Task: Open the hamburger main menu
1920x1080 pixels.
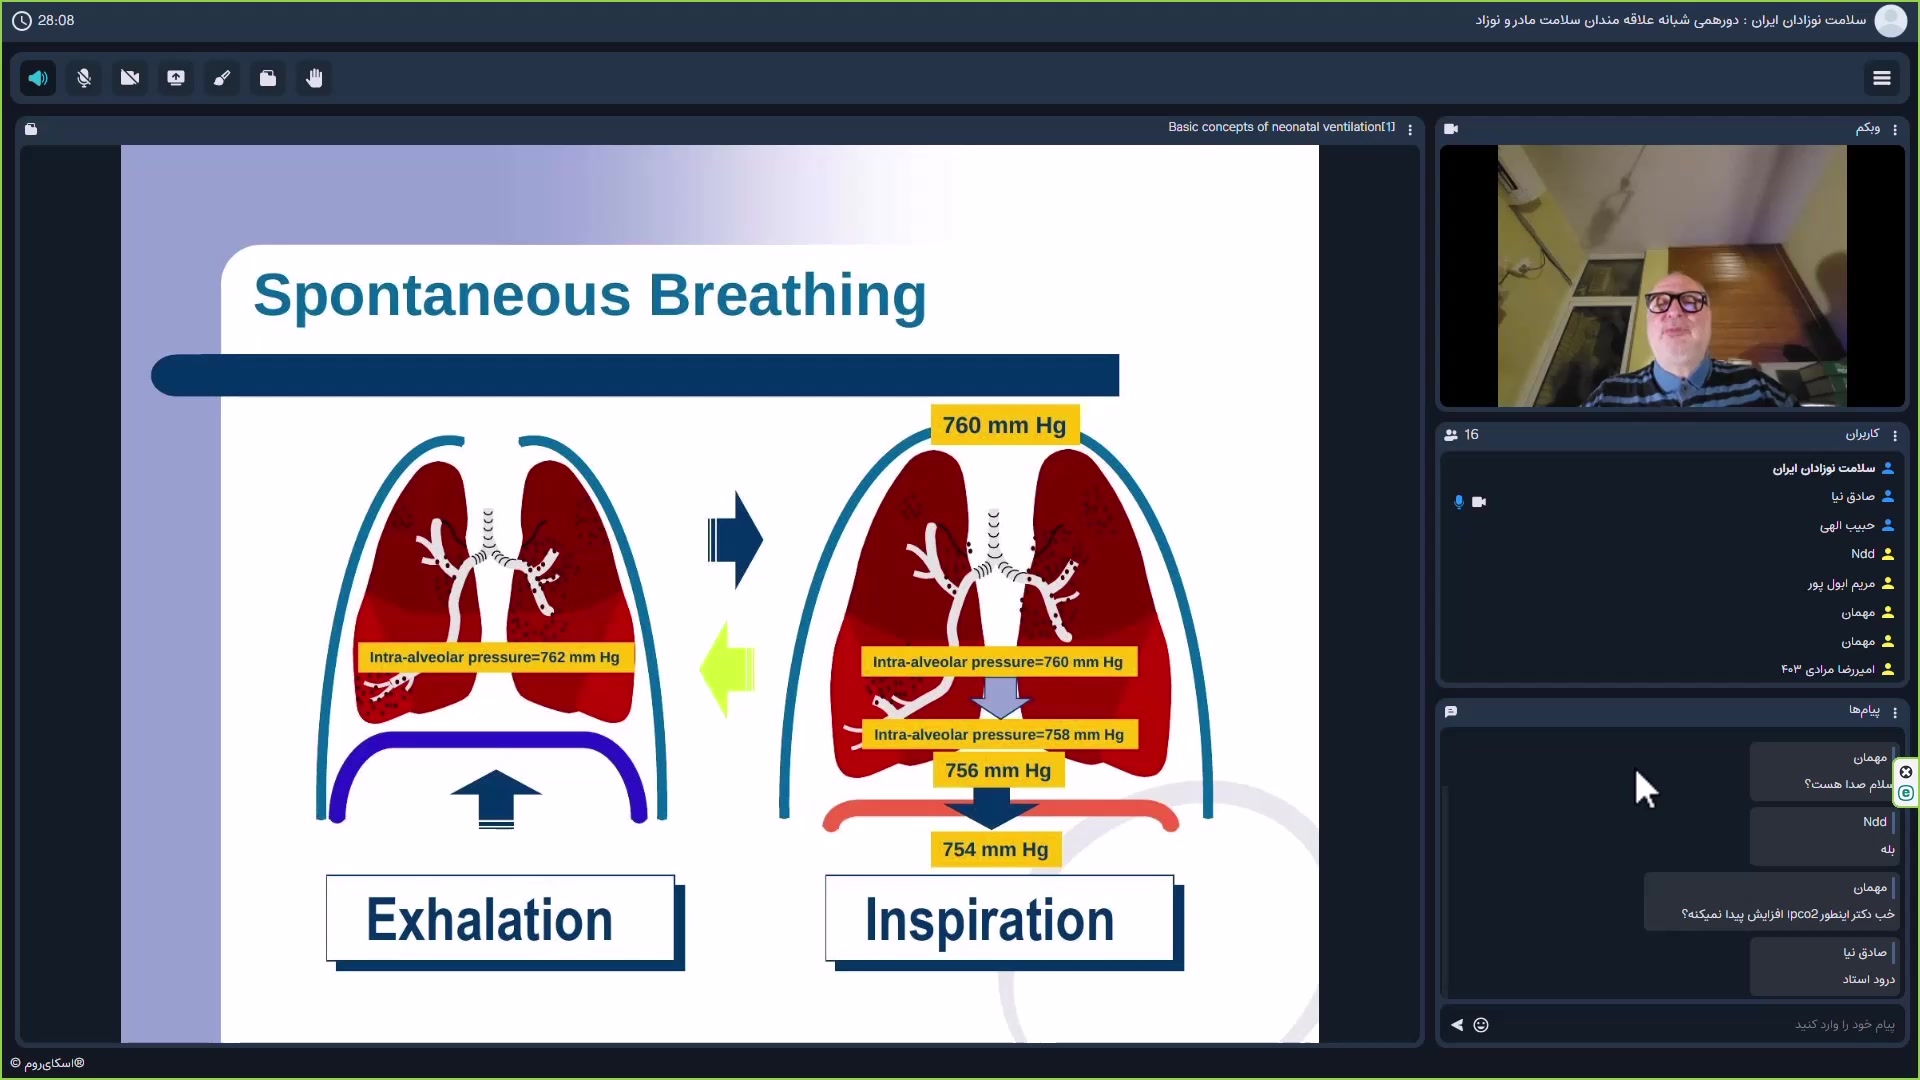Action: coord(1881,78)
